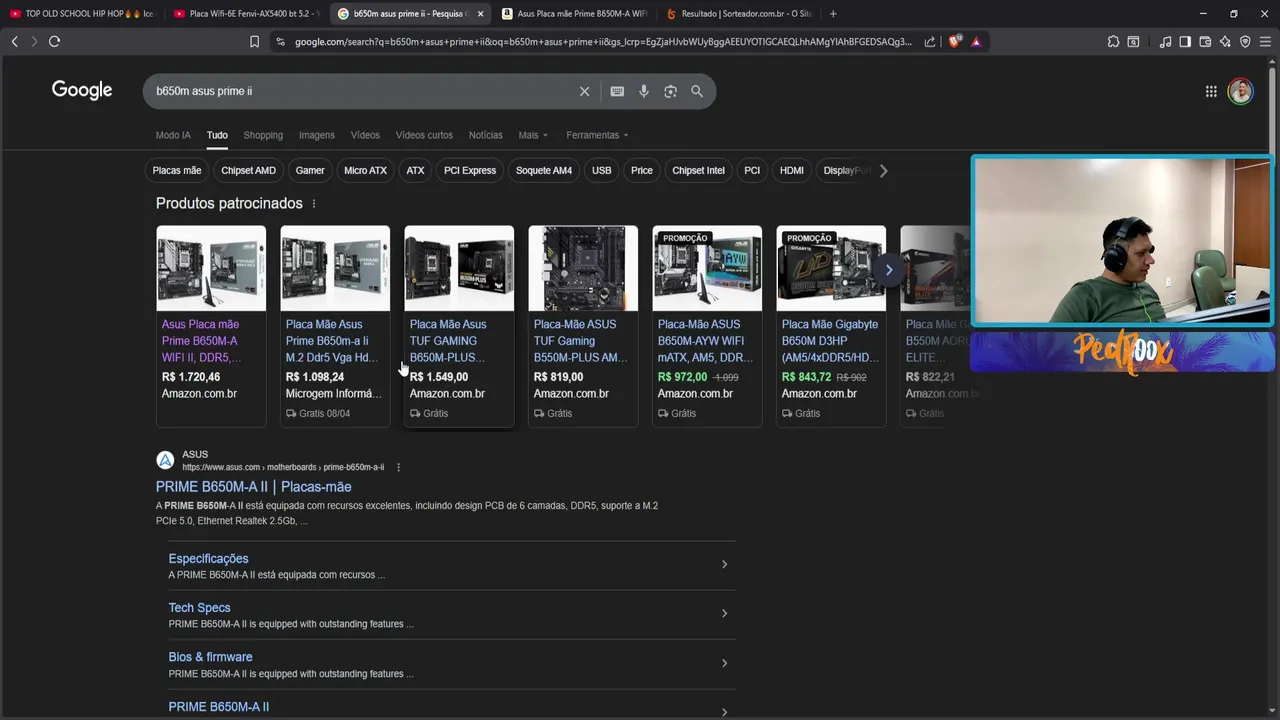1280x720 pixels.
Task: Open the Especificações link
Action: click(208, 559)
